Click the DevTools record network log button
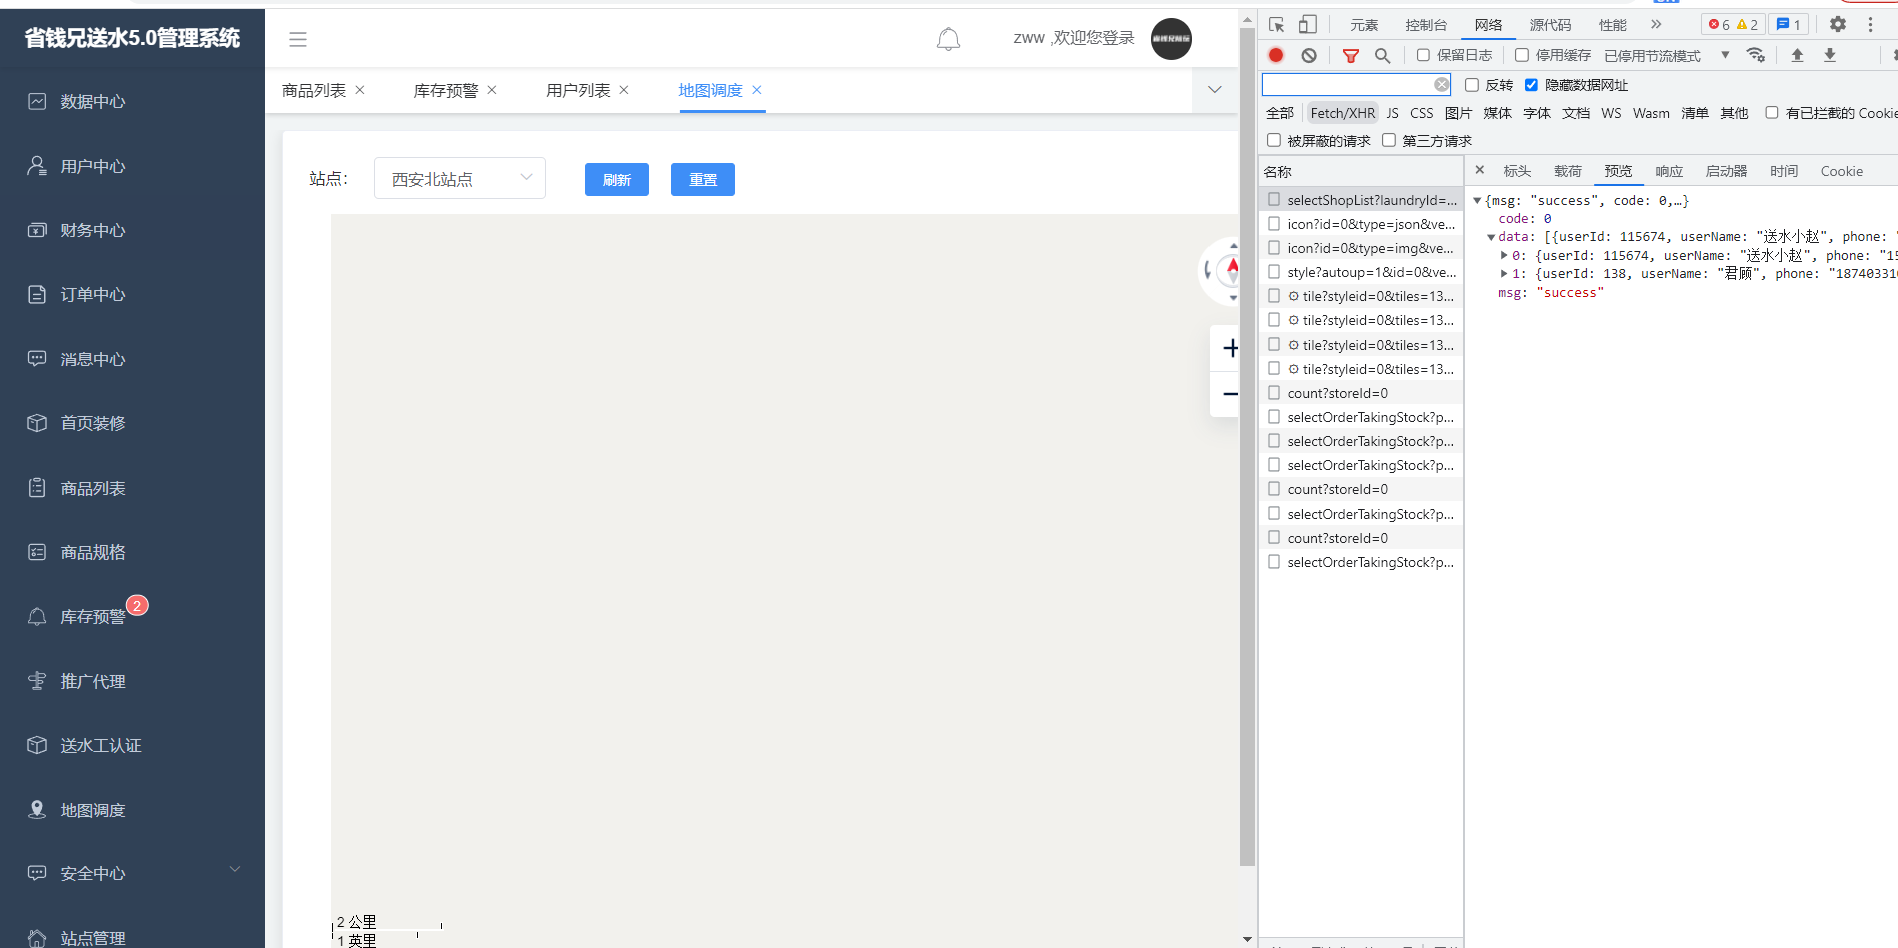The width and height of the screenshot is (1898, 948). click(x=1276, y=55)
